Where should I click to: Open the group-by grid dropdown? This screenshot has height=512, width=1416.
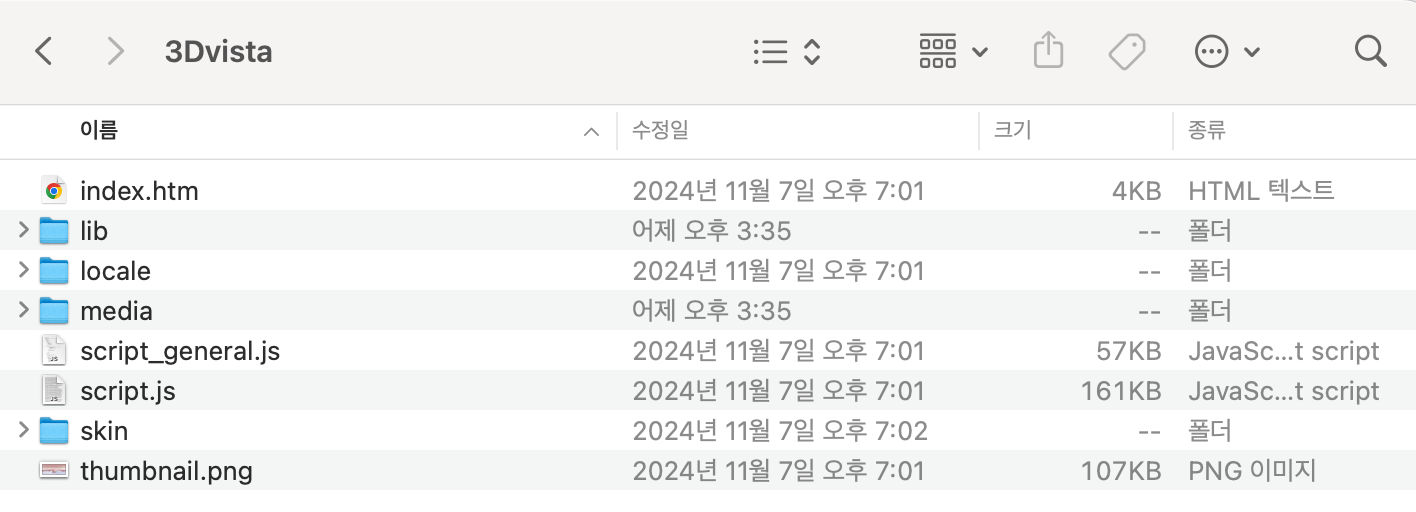pyautogui.click(x=953, y=51)
